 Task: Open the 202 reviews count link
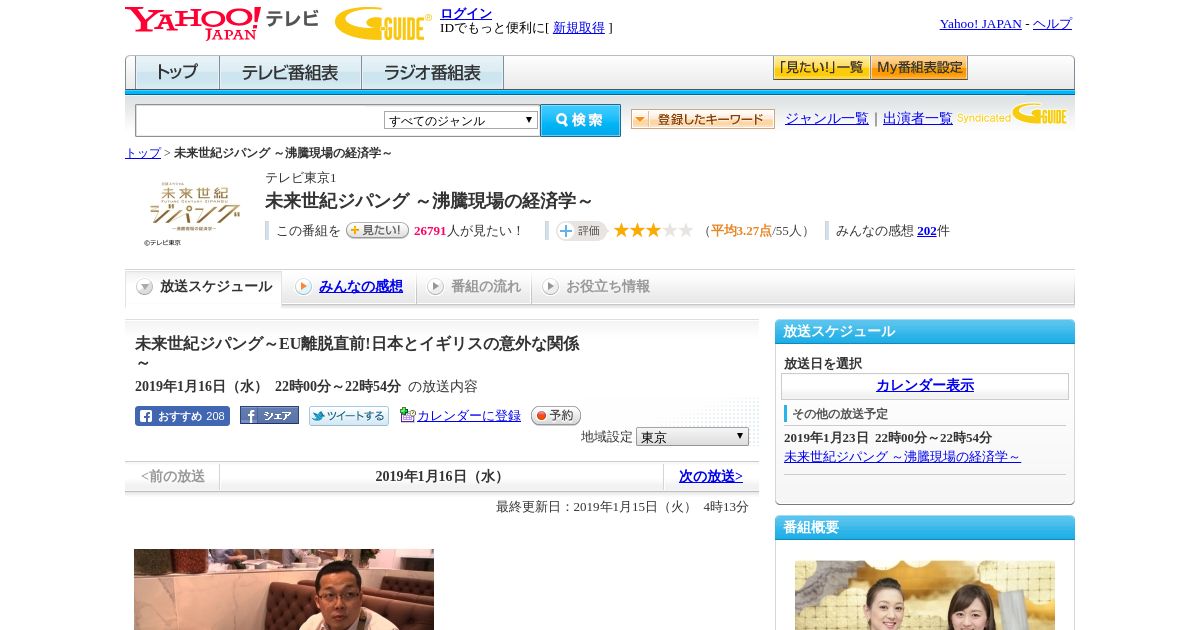927,231
